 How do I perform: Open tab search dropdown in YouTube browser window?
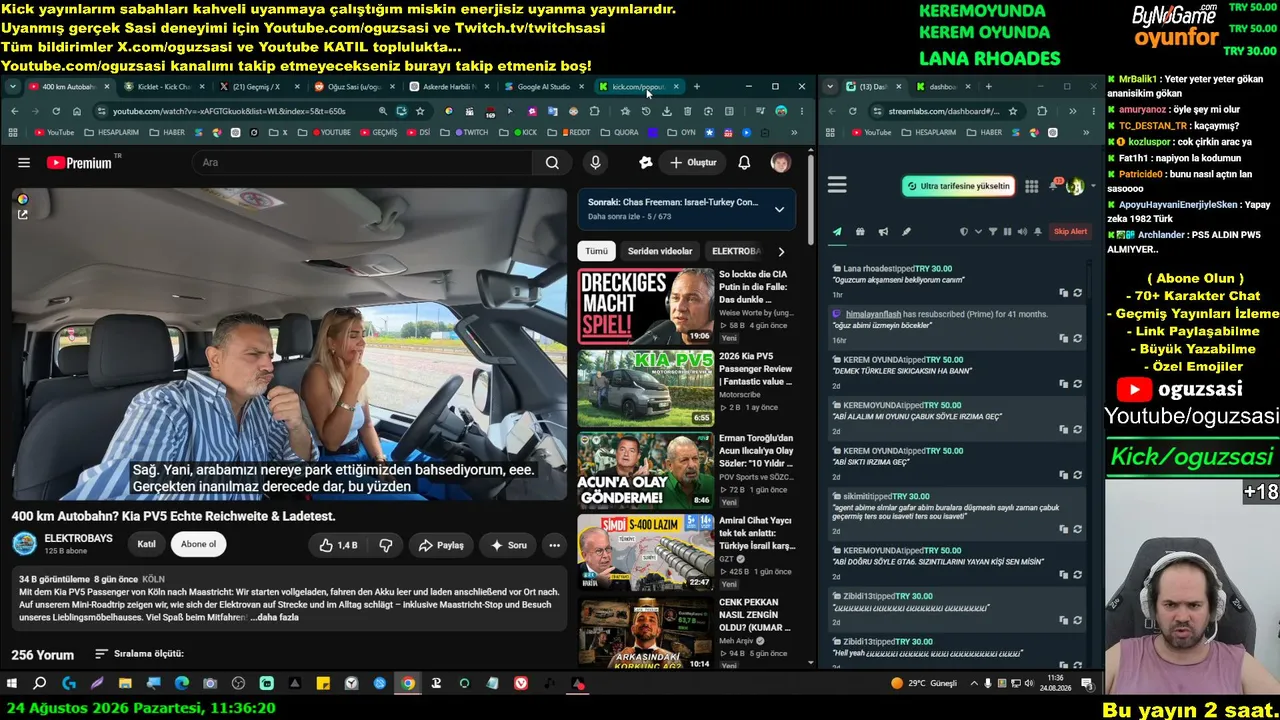coord(12,87)
